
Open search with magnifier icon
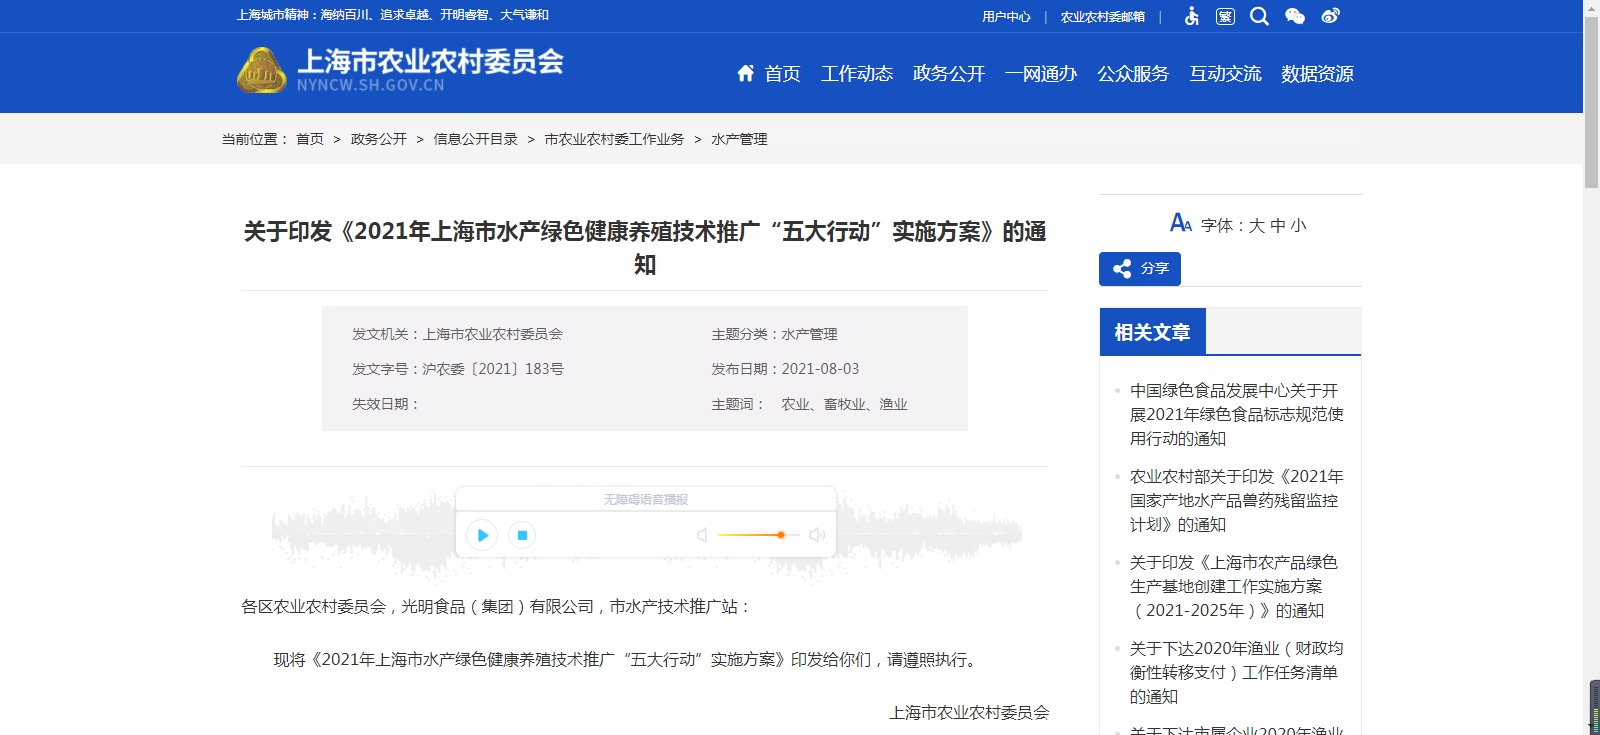tap(1259, 16)
